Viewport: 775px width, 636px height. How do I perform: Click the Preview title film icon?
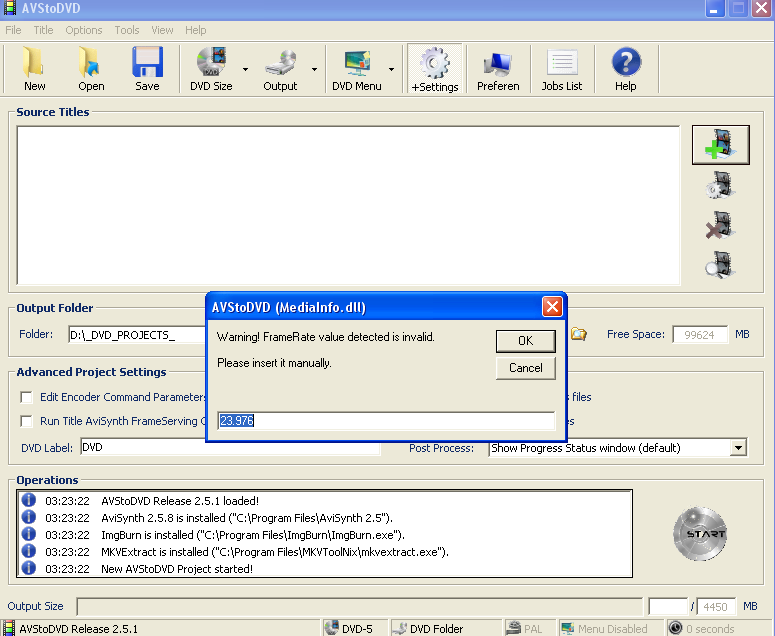coord(721,265)
